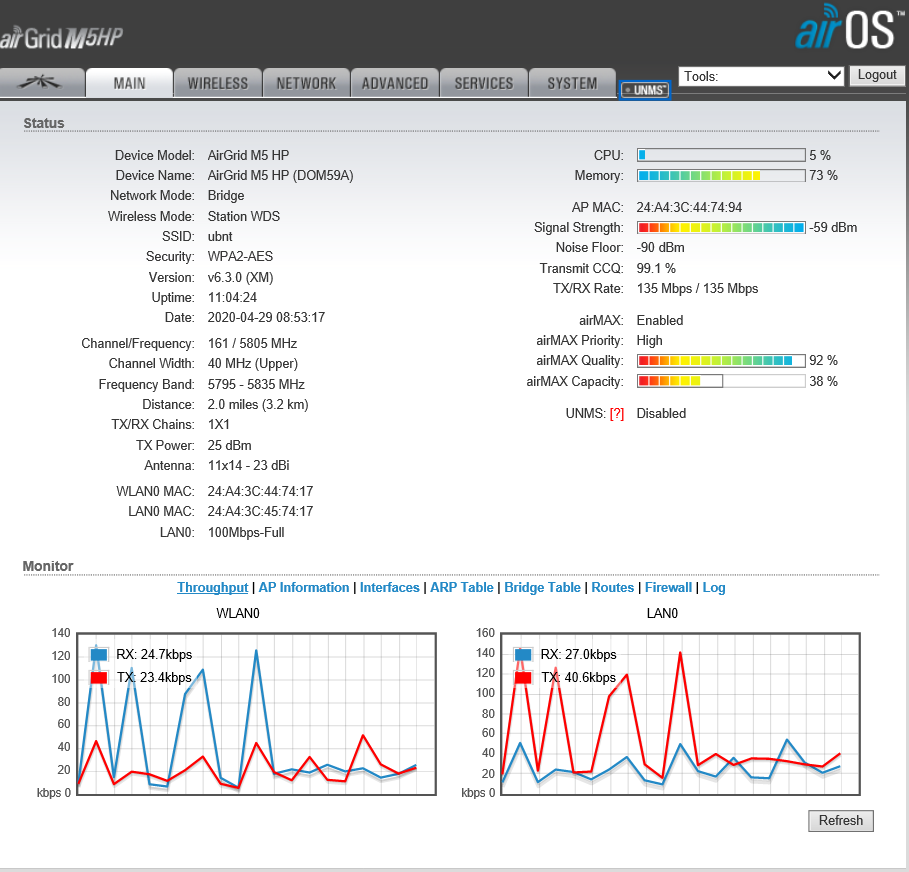Click the UNMS badge icon
The width and height of the screenshot is (909, 872).
pyautogui.click(x=645, y=90)
